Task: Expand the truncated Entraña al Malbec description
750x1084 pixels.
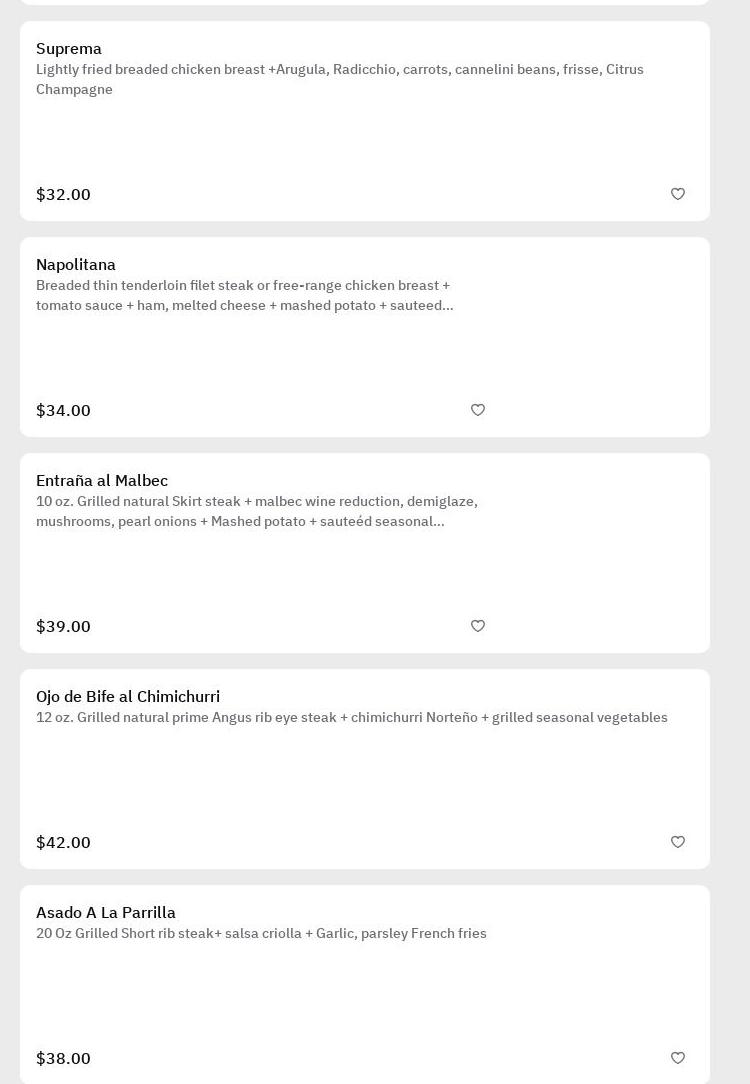Action: click(x=257, y=512)
